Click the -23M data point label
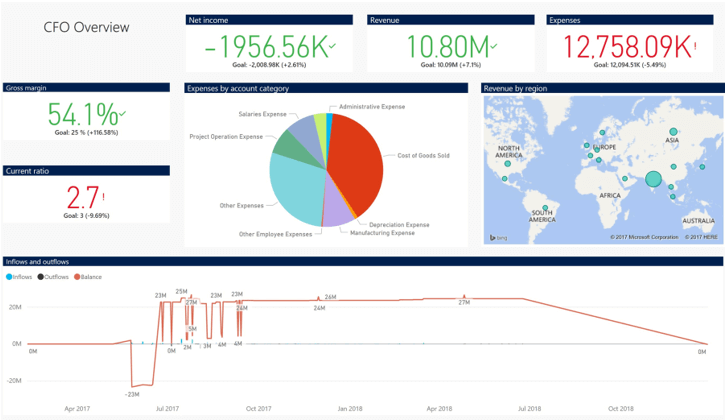 132,395
